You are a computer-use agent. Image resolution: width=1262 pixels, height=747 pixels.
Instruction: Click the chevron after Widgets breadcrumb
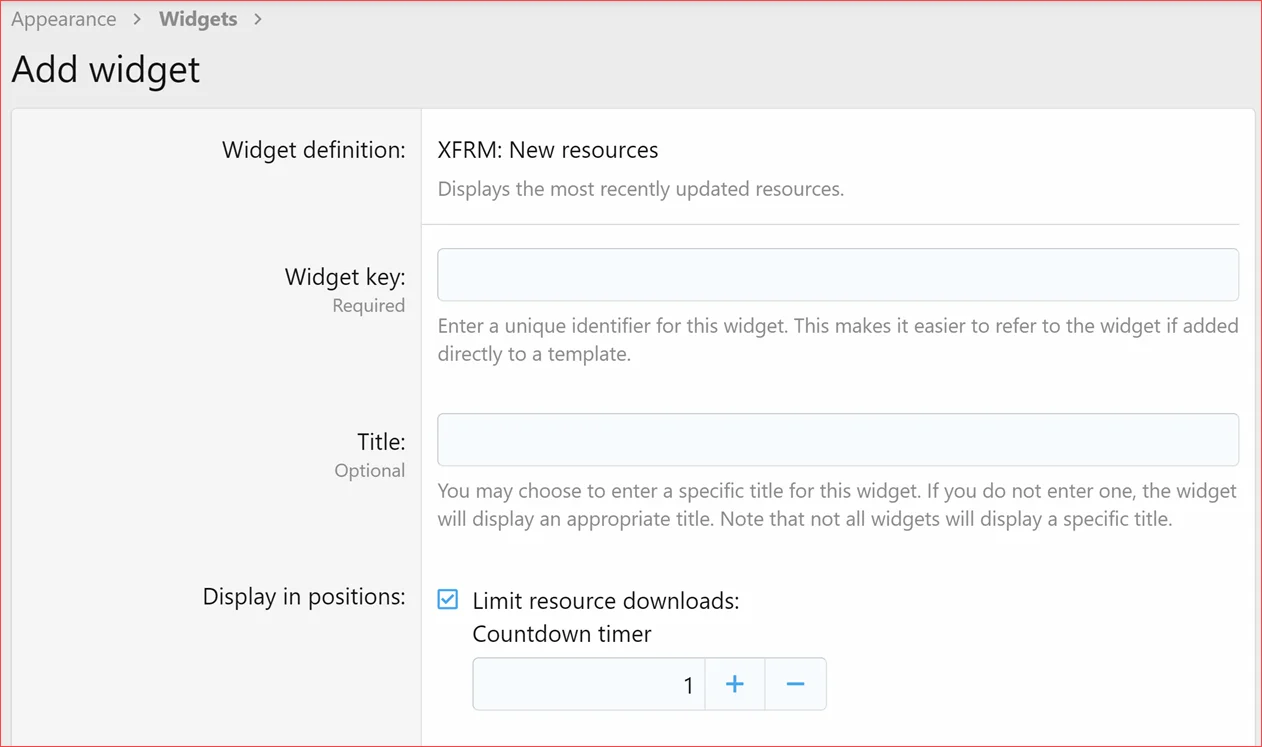(256, 18)
